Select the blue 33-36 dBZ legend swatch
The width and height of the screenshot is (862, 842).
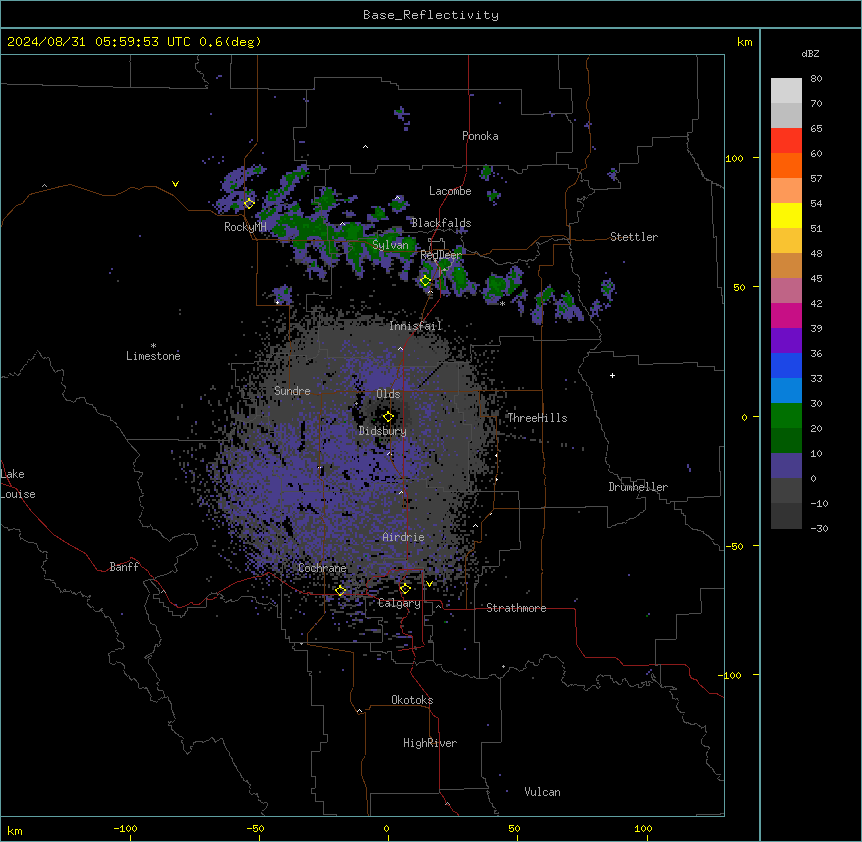786,365
